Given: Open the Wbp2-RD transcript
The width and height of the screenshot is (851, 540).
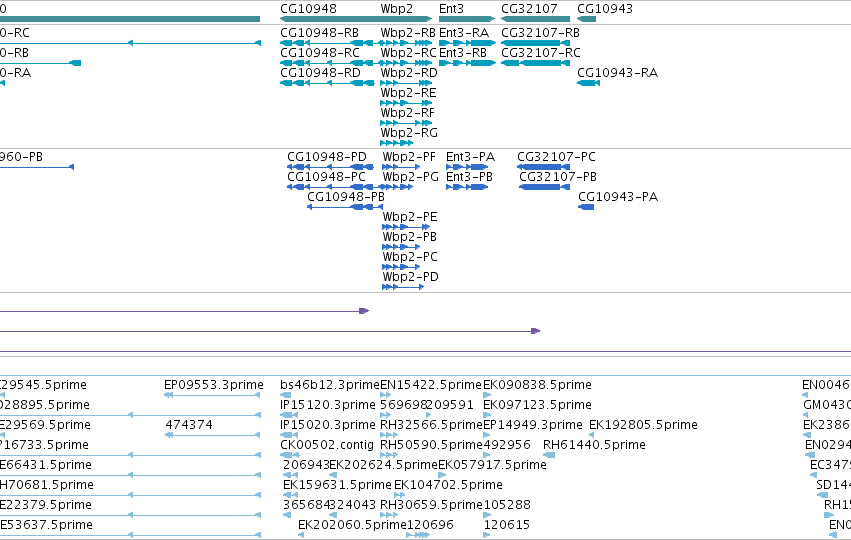Looking at the screenshot, I should [409, 73].
